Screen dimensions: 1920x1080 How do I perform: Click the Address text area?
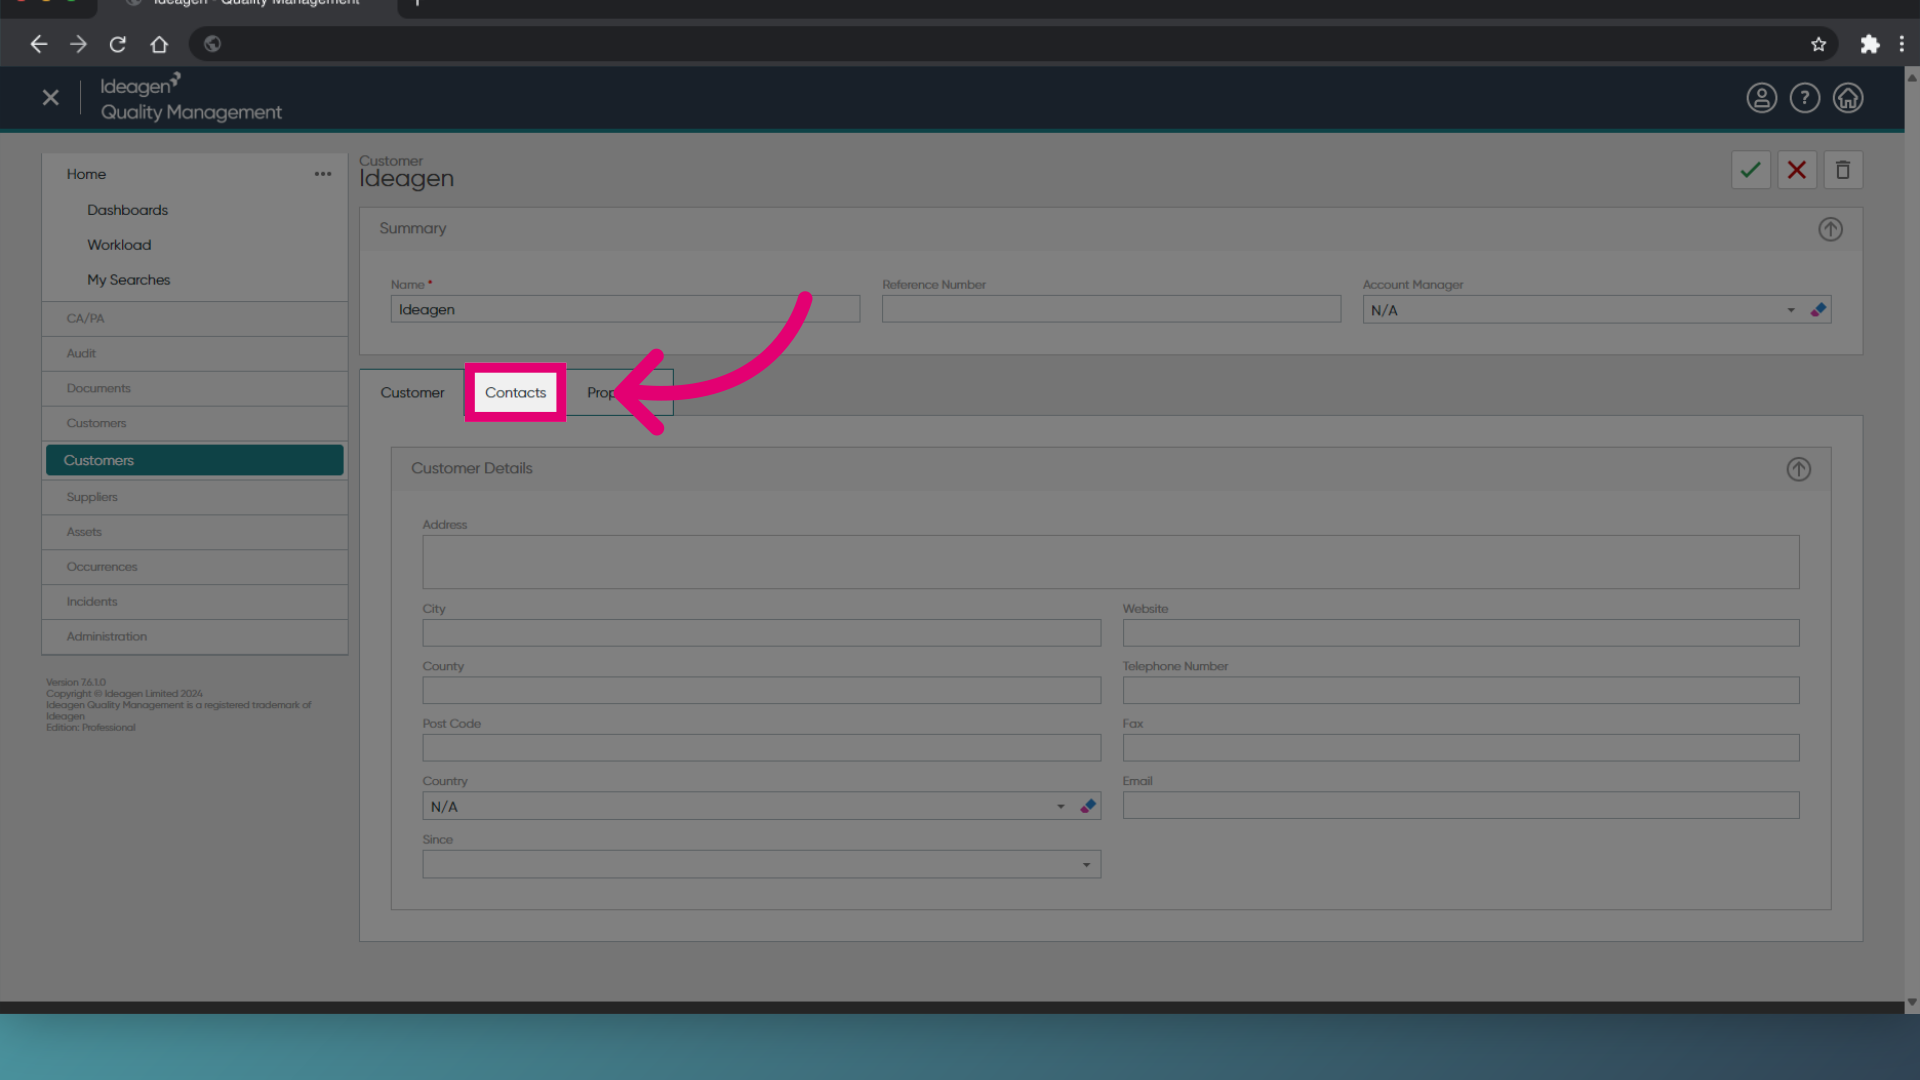point(1110,562)
